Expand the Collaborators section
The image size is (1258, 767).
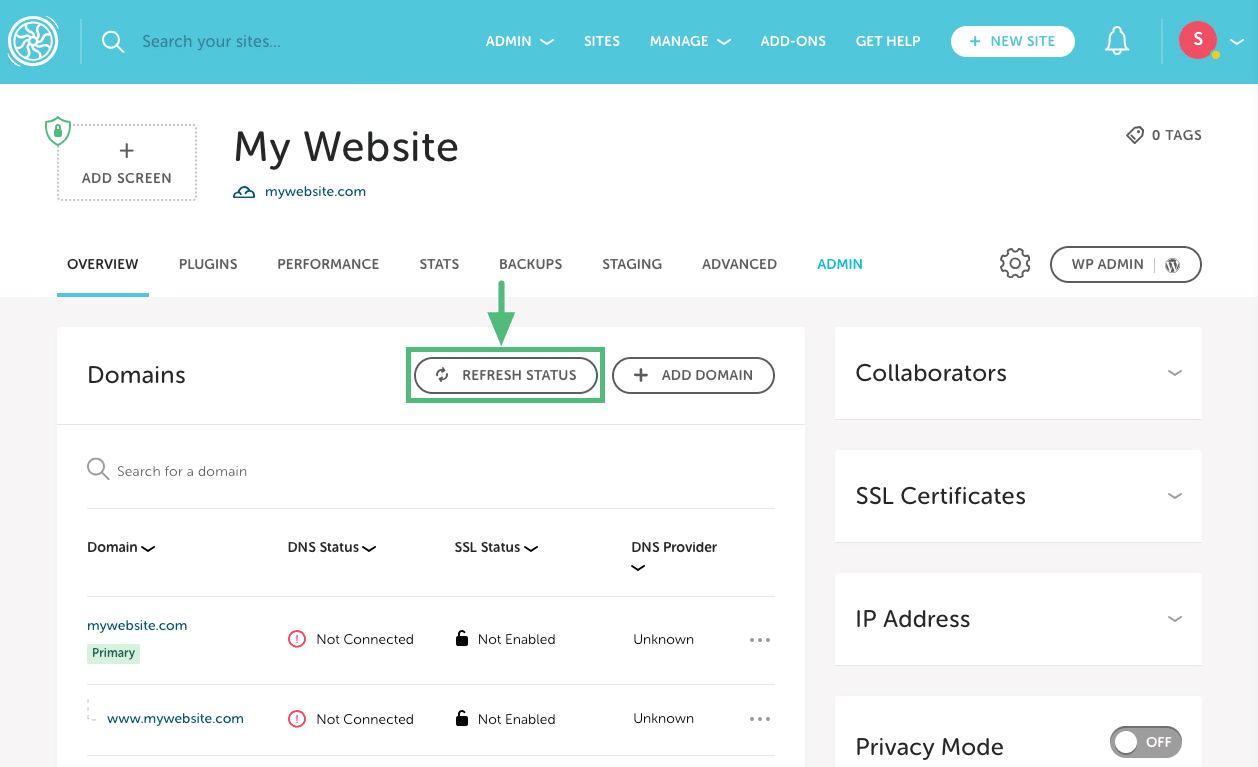[1175, 372]
